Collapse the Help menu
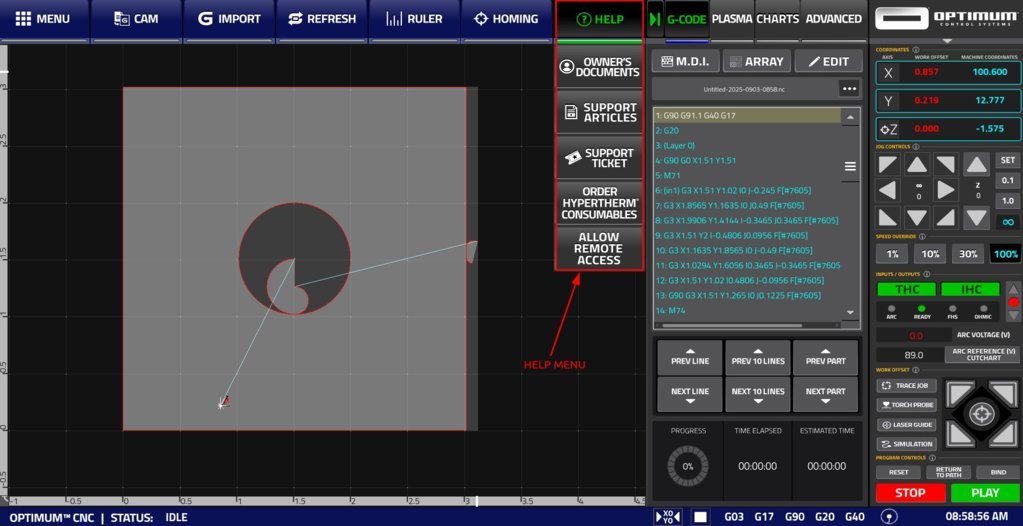1023x526 pixels. 599,19
